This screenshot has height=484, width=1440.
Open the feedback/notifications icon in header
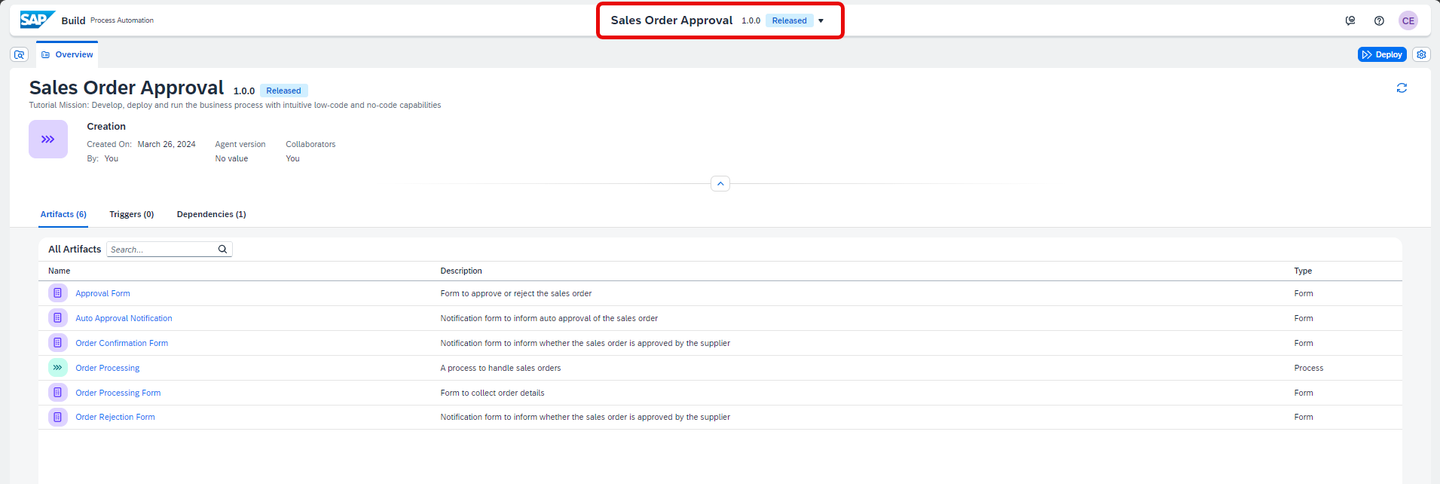(x=1351, y=20)
